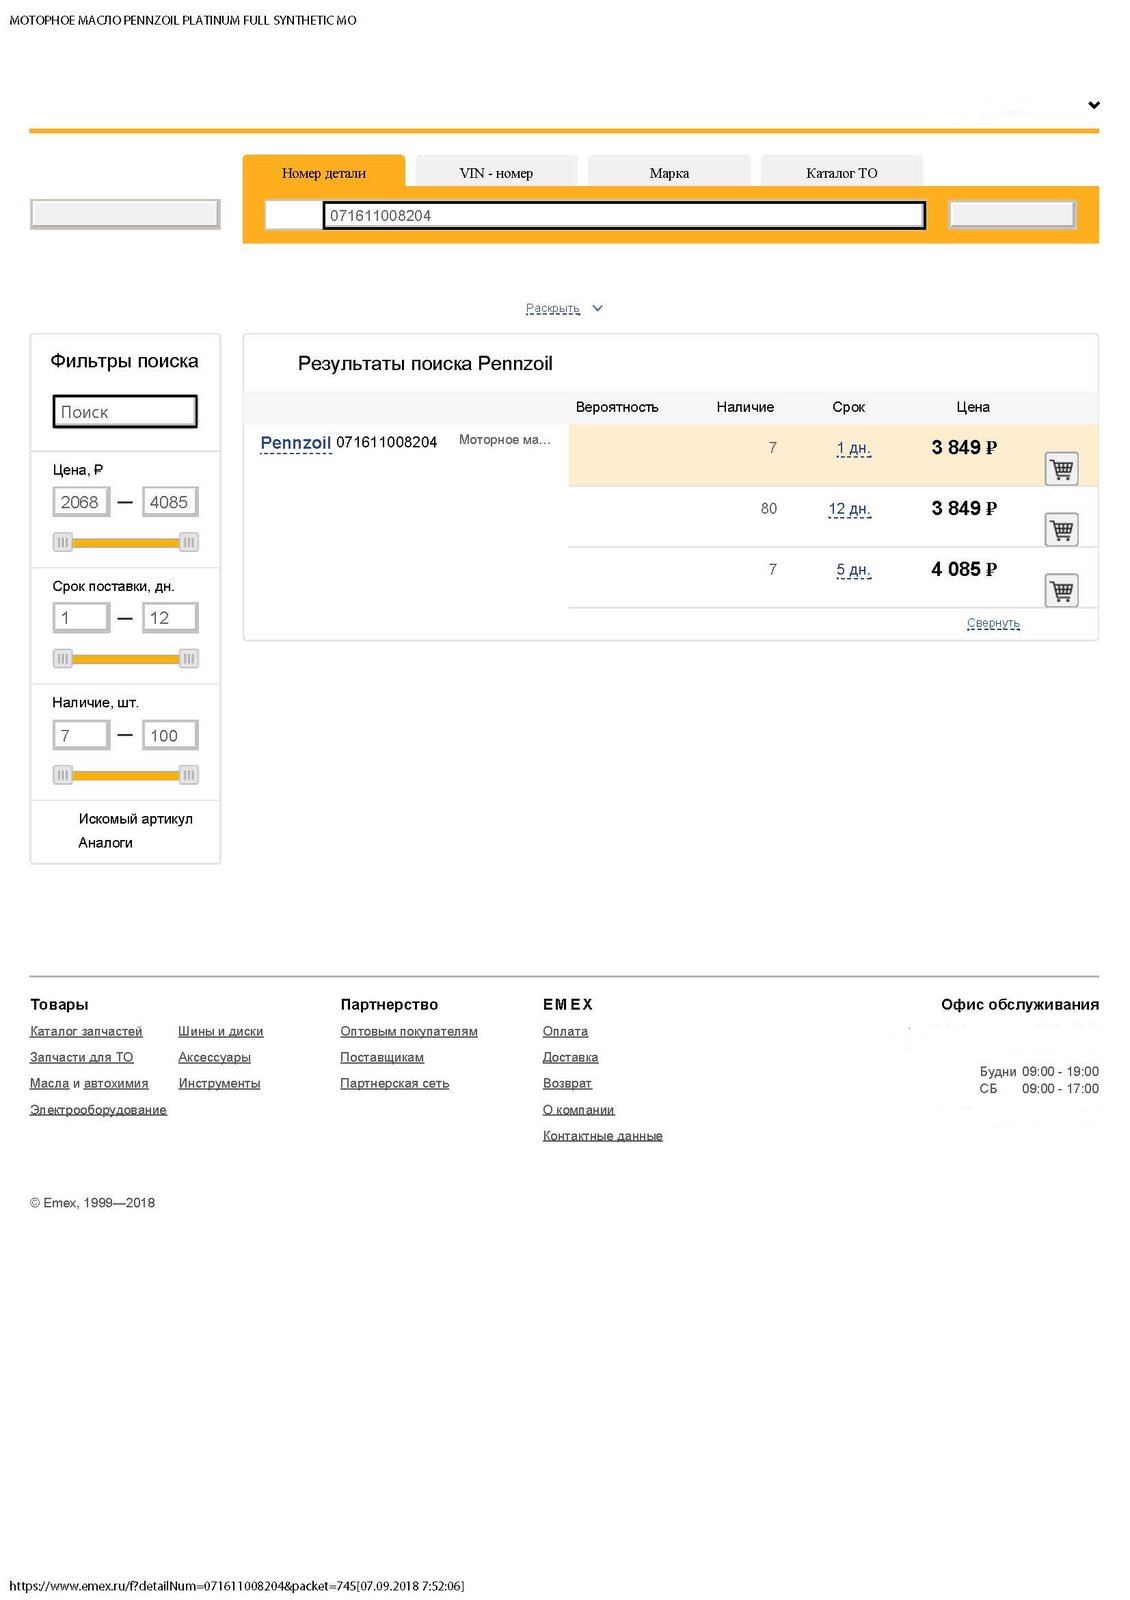Click the filter Поиск input
The width and height of the screenshot is (1130, 1600).
[125, 412]
